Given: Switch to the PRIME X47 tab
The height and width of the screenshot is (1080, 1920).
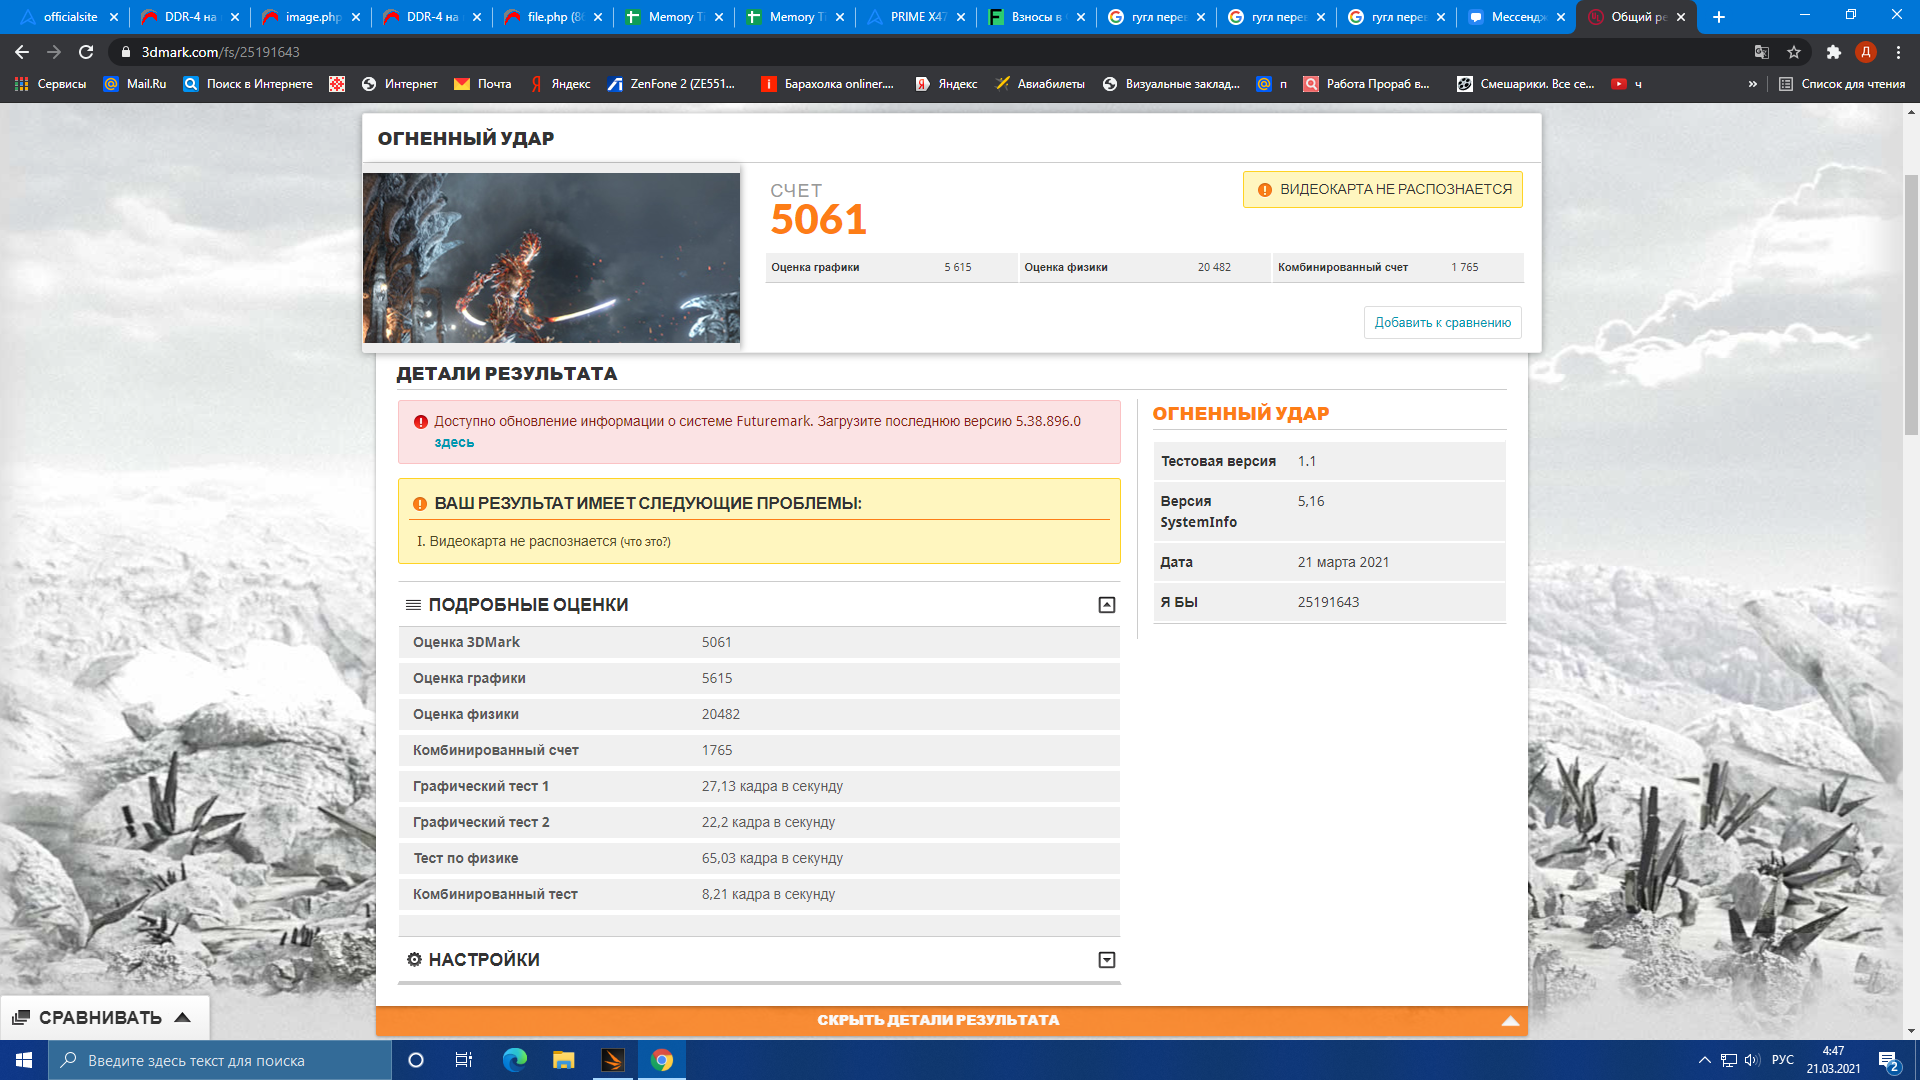Looking at the screenshot, I should point(916,17).
